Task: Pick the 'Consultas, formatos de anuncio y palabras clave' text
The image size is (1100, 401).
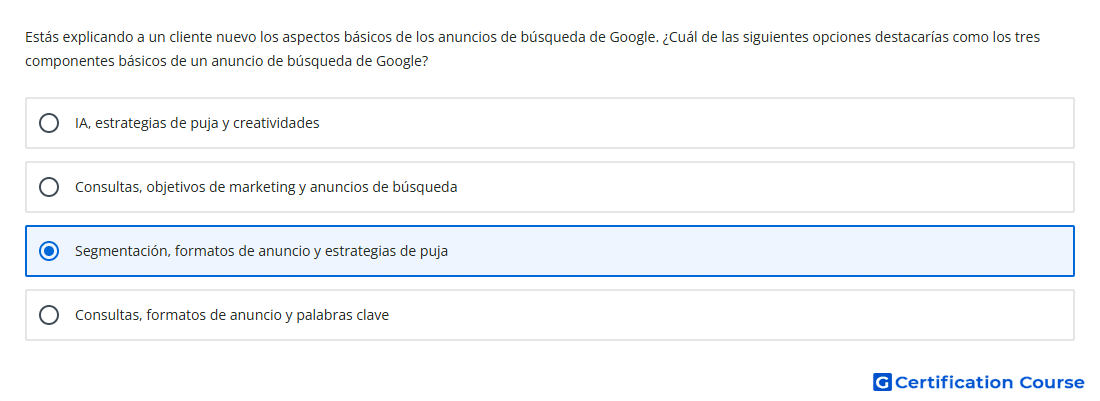Action: (232, 315)
